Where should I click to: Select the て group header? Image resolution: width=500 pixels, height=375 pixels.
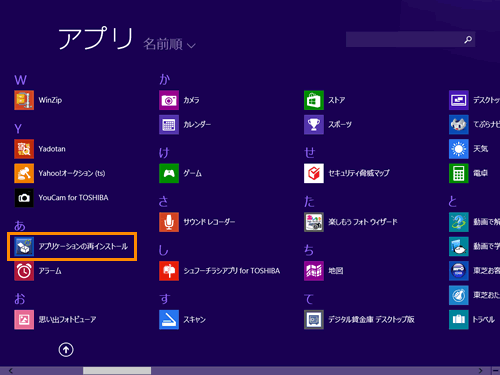[309, 299]
